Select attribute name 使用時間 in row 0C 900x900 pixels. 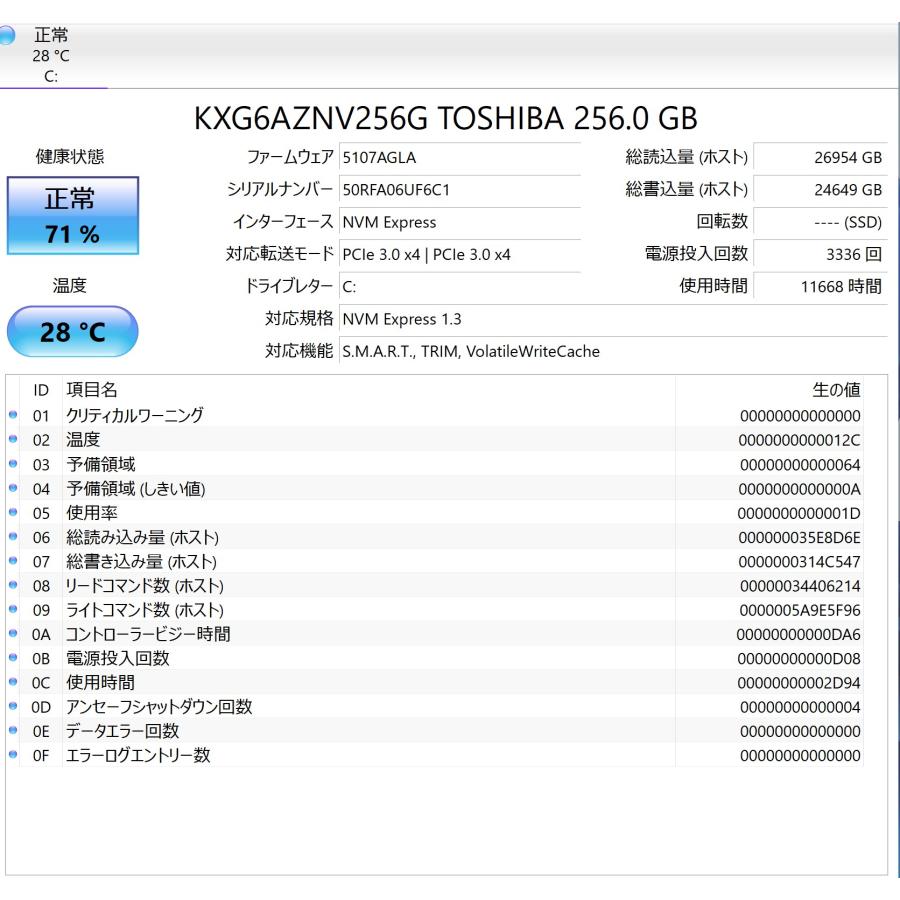tap(100, 682)
